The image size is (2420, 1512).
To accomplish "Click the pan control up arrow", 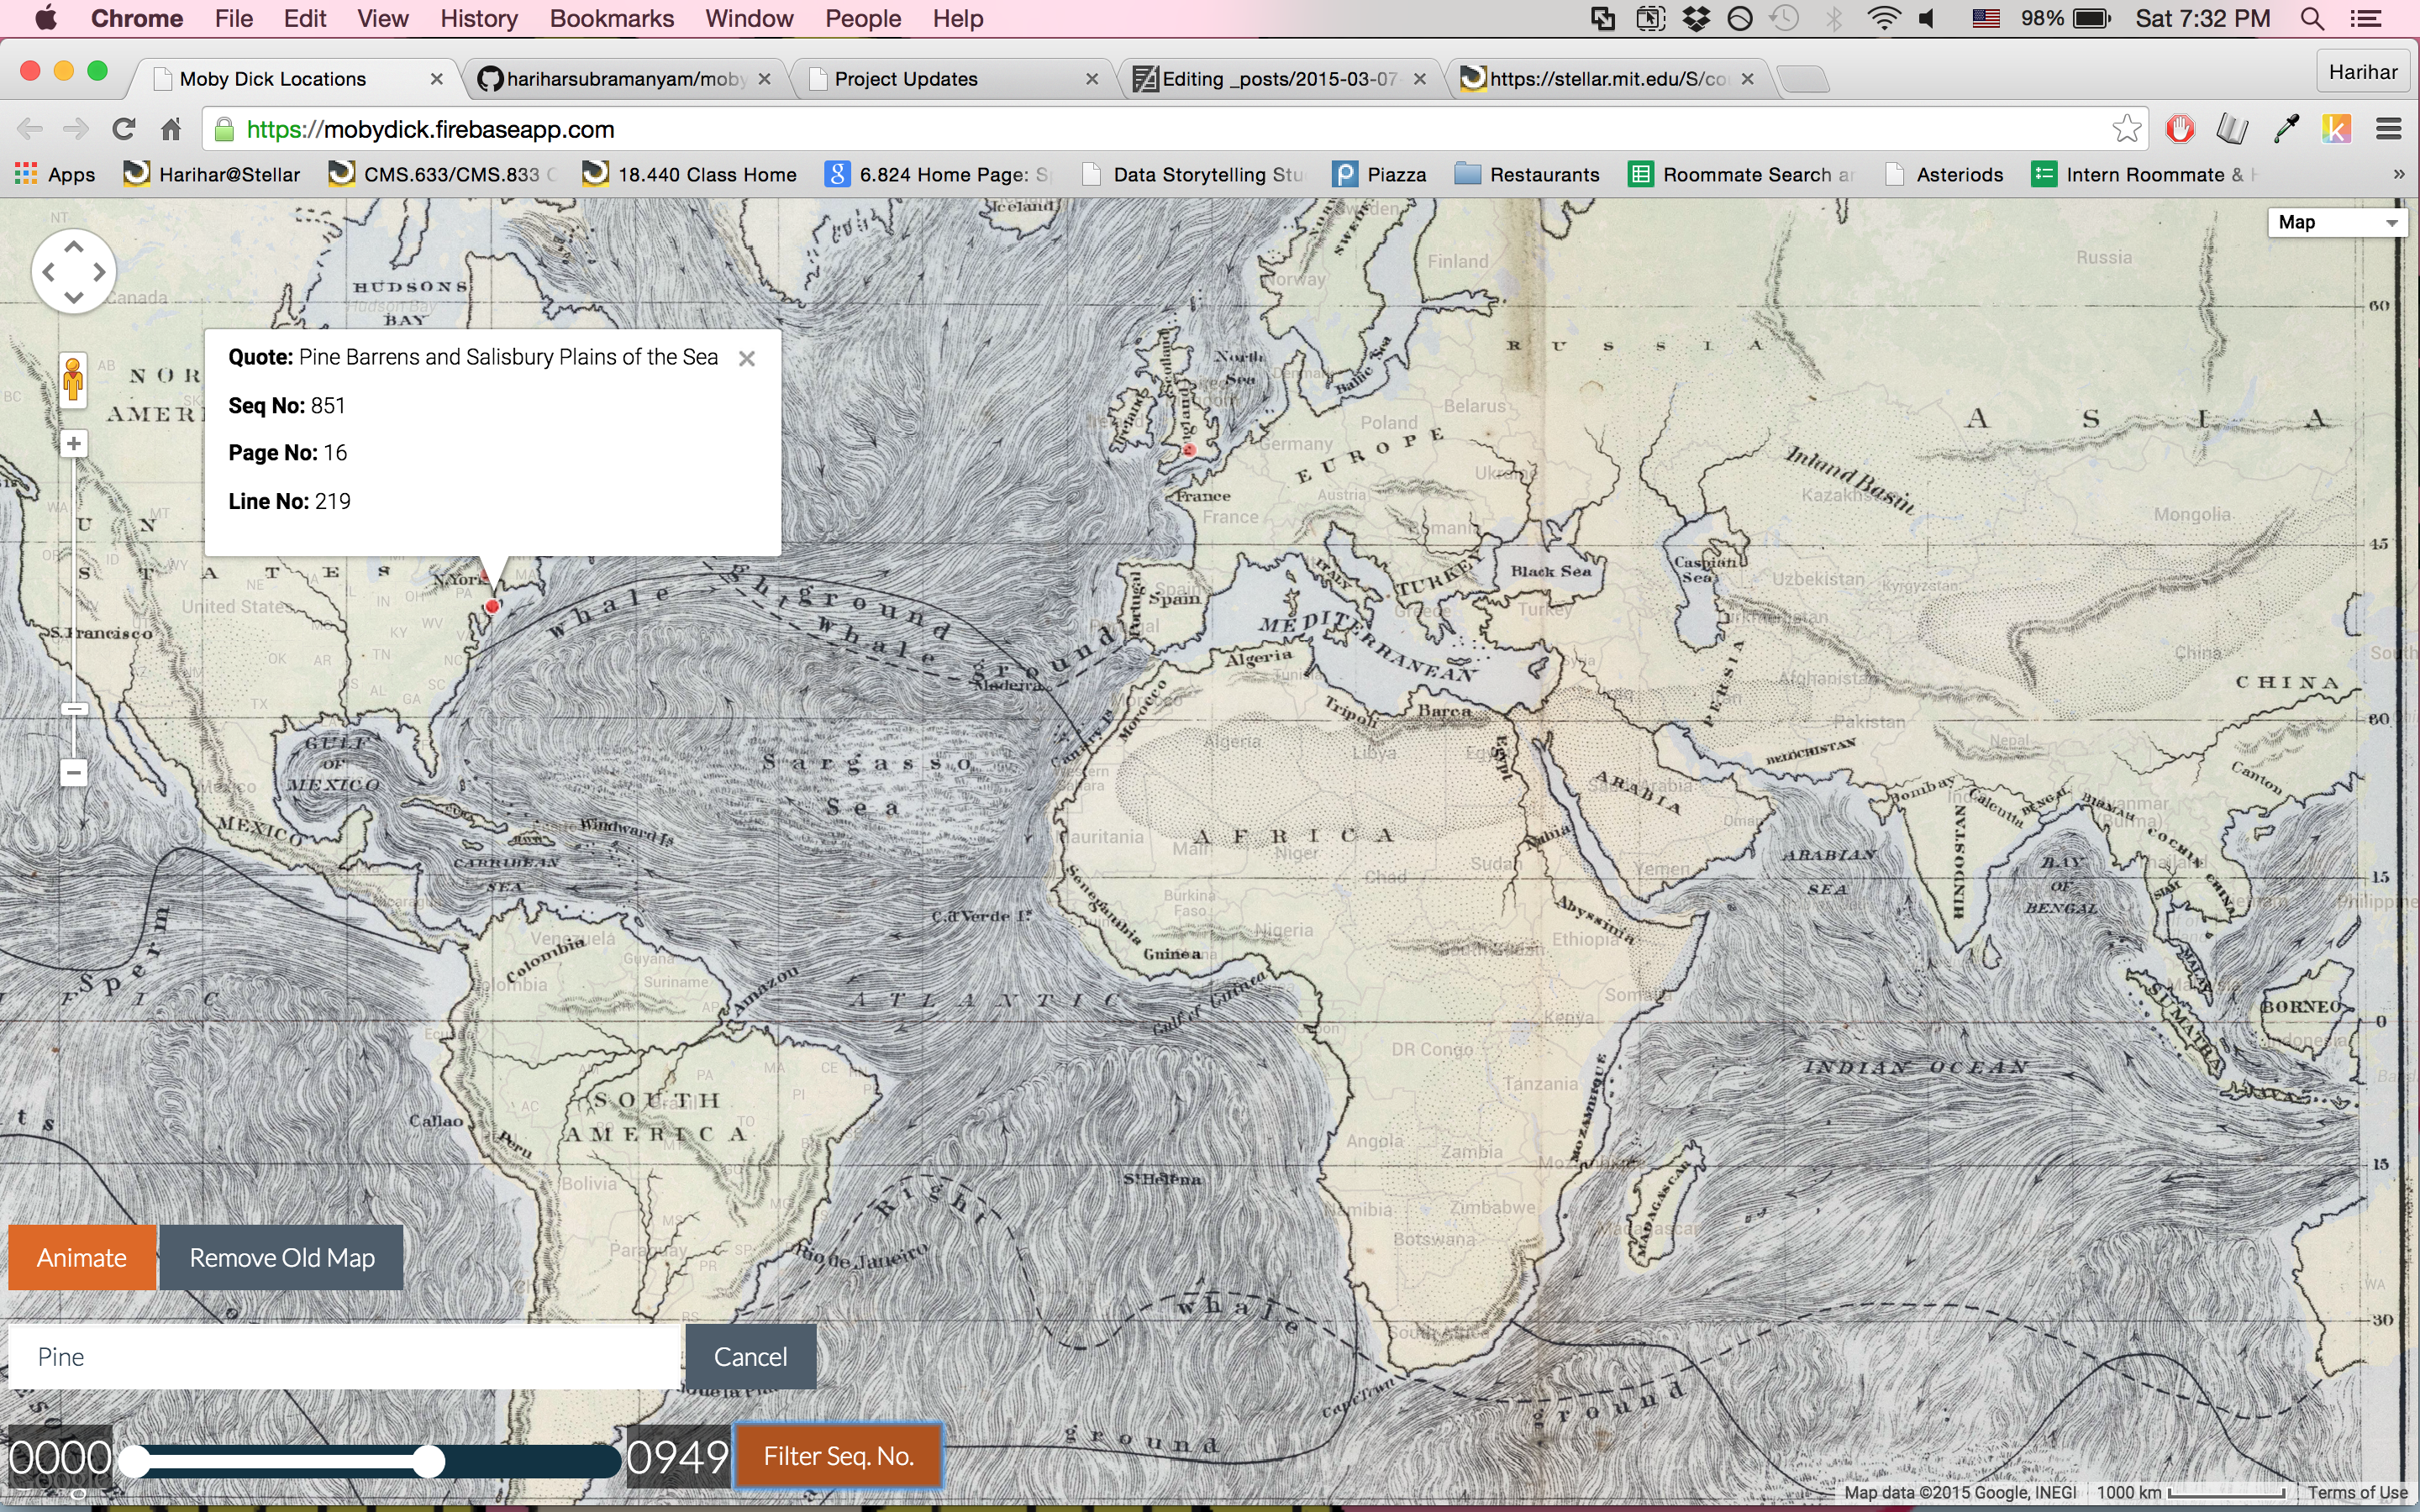I will coord(73,246).
